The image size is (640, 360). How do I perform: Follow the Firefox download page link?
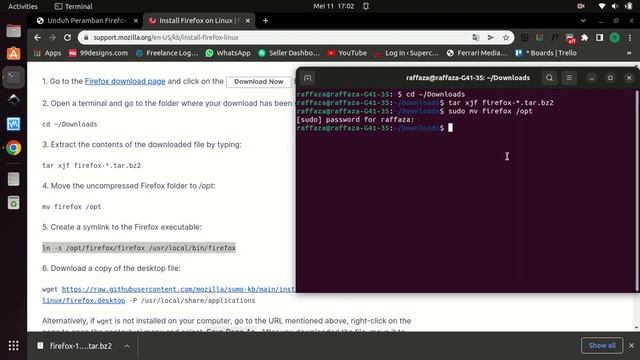(125, 81)
